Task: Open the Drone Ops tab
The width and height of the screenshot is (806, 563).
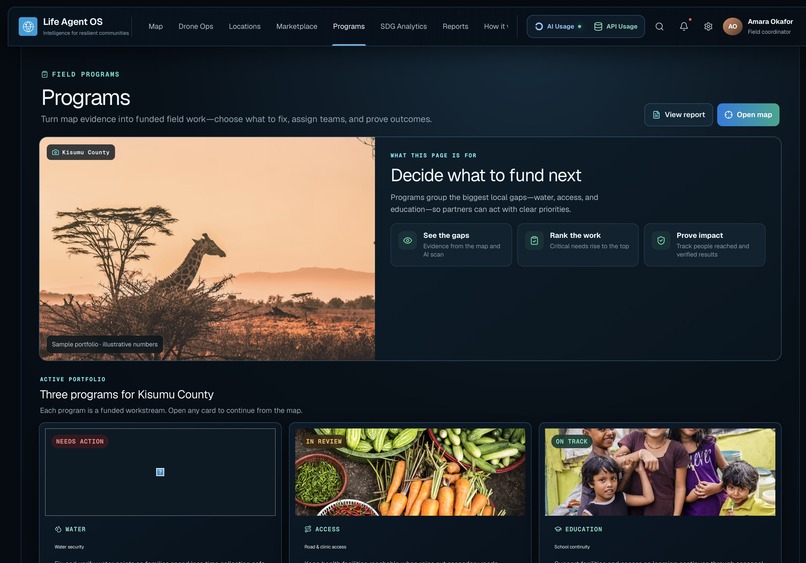Action: pos(196,26)
